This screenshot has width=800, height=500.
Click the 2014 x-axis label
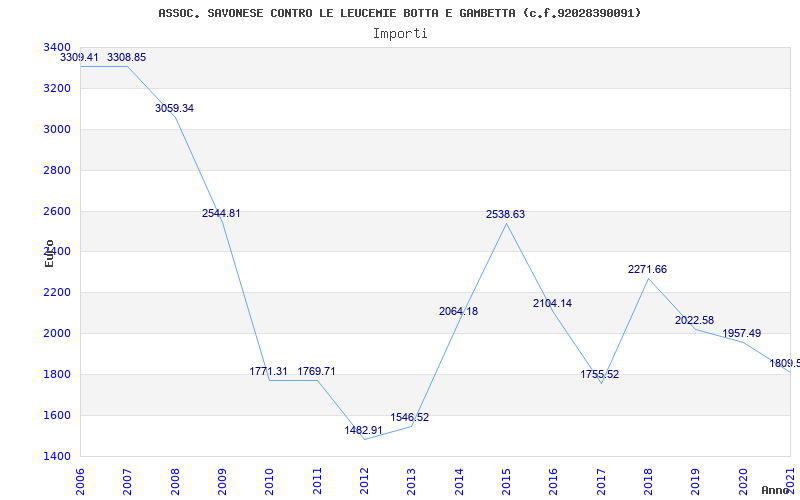[459, 482]
